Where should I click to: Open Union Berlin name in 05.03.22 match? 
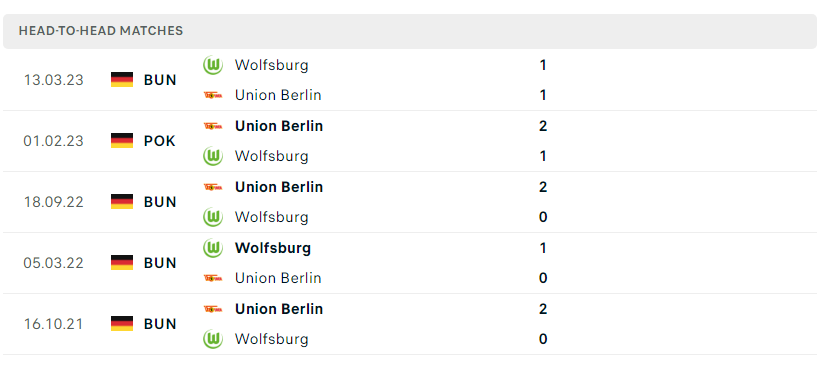point(278,278)
